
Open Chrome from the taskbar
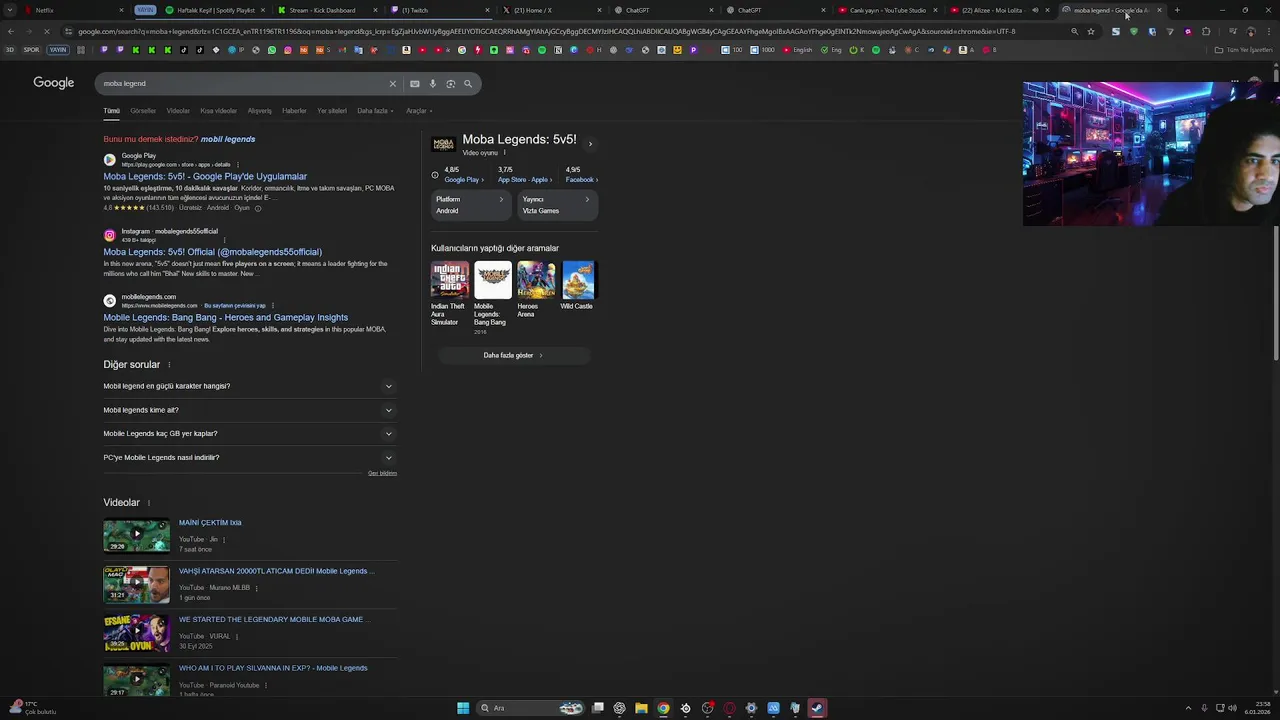[x=663, y=708]
